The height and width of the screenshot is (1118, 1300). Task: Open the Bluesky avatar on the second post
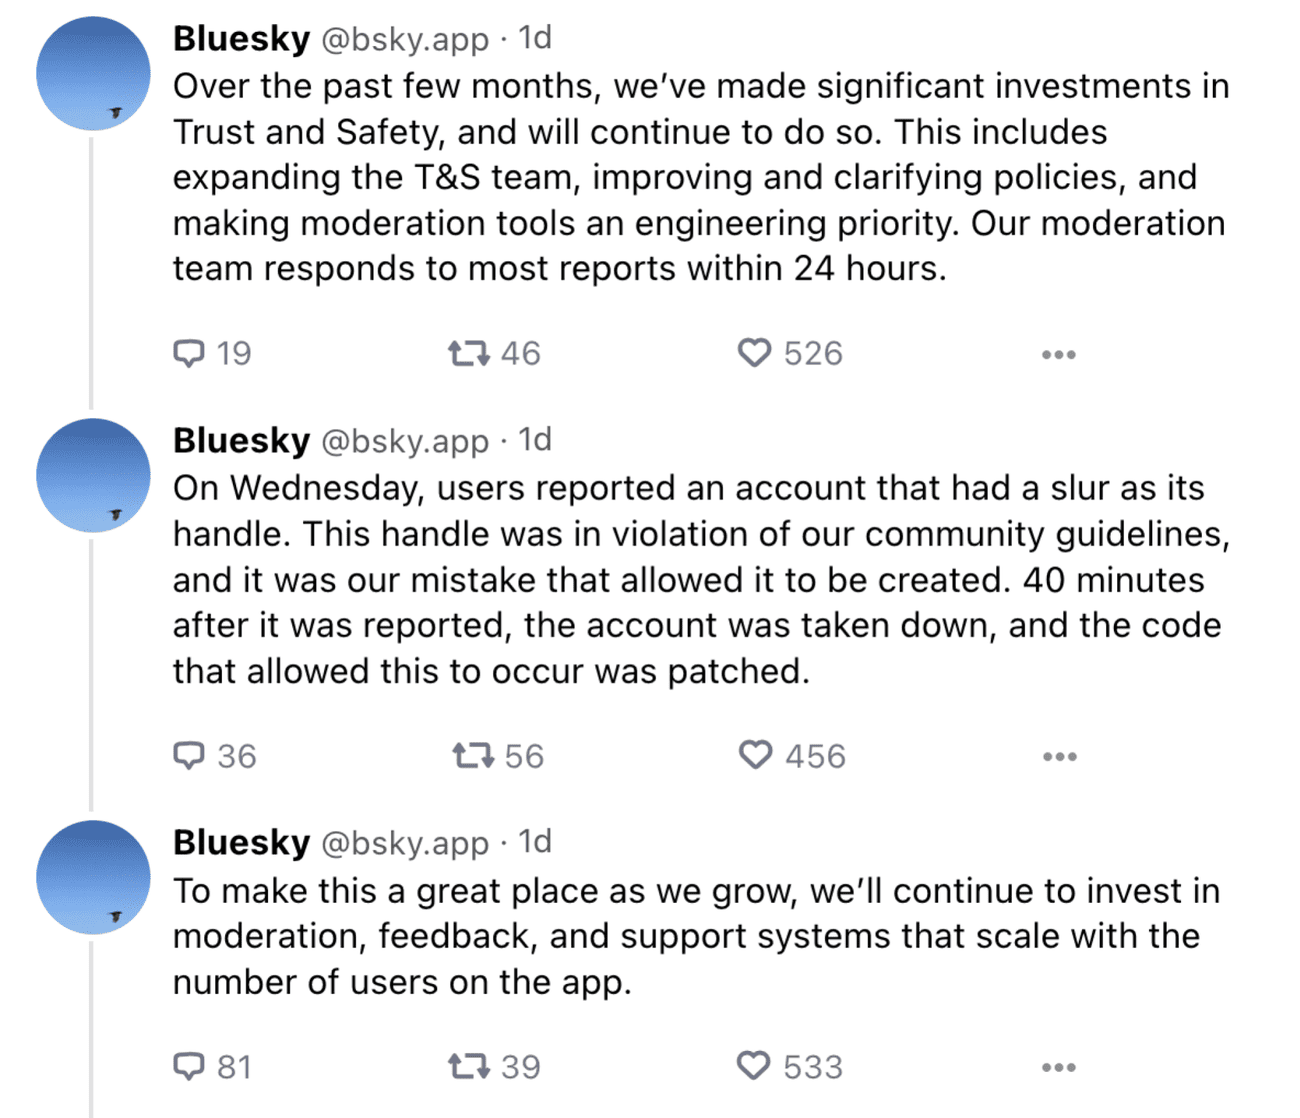[x=93, y=475]
